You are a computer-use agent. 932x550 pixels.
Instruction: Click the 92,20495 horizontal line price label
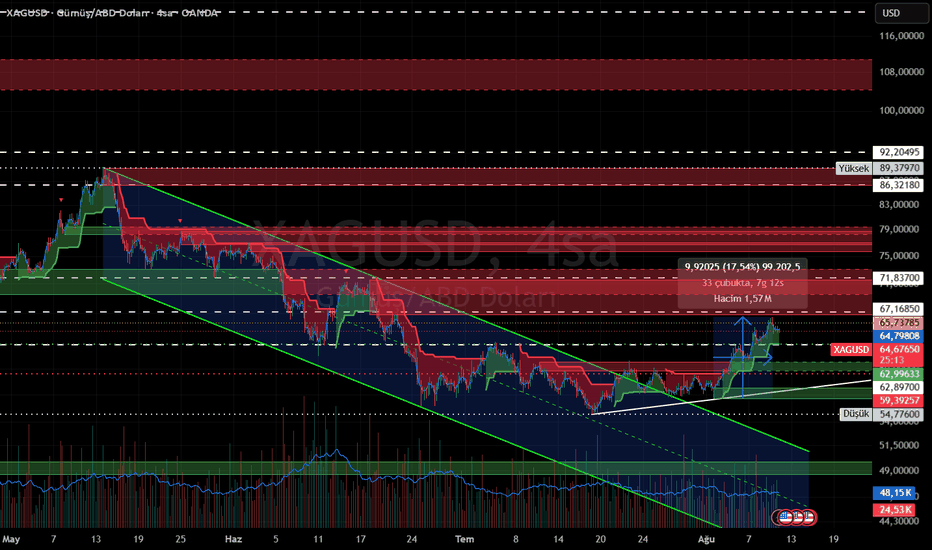900,152
